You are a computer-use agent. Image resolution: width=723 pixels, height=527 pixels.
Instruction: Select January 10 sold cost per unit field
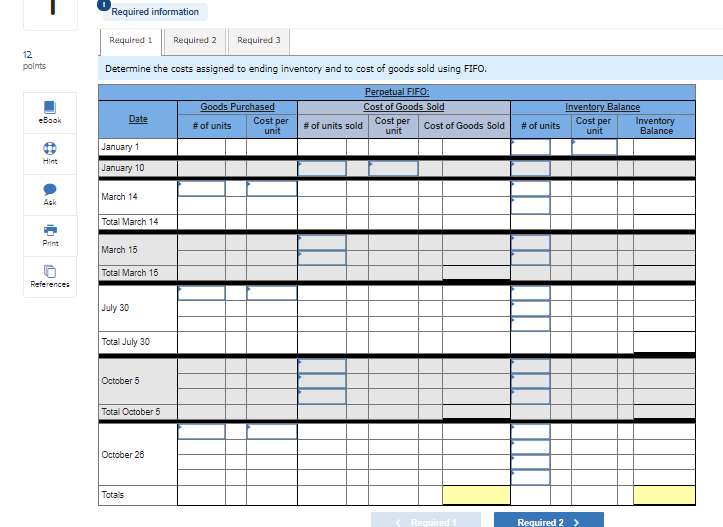tap(393, 168)
